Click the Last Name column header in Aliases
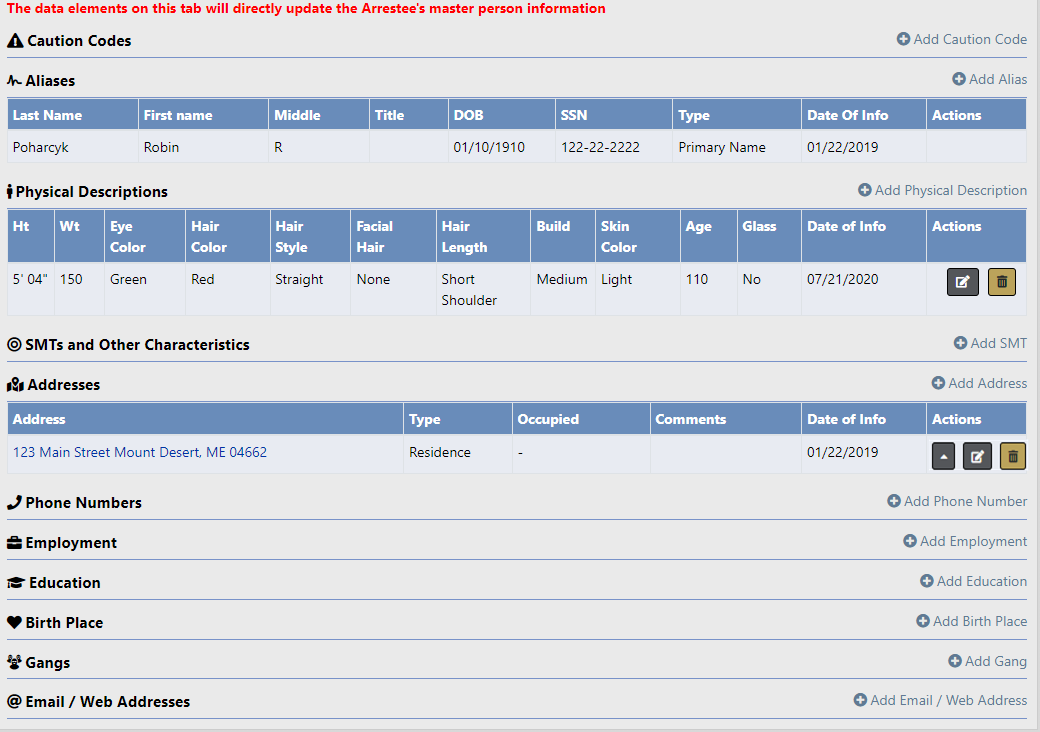Image resolution: width=1040 pixels, height=732 pixels. (47, 115)
